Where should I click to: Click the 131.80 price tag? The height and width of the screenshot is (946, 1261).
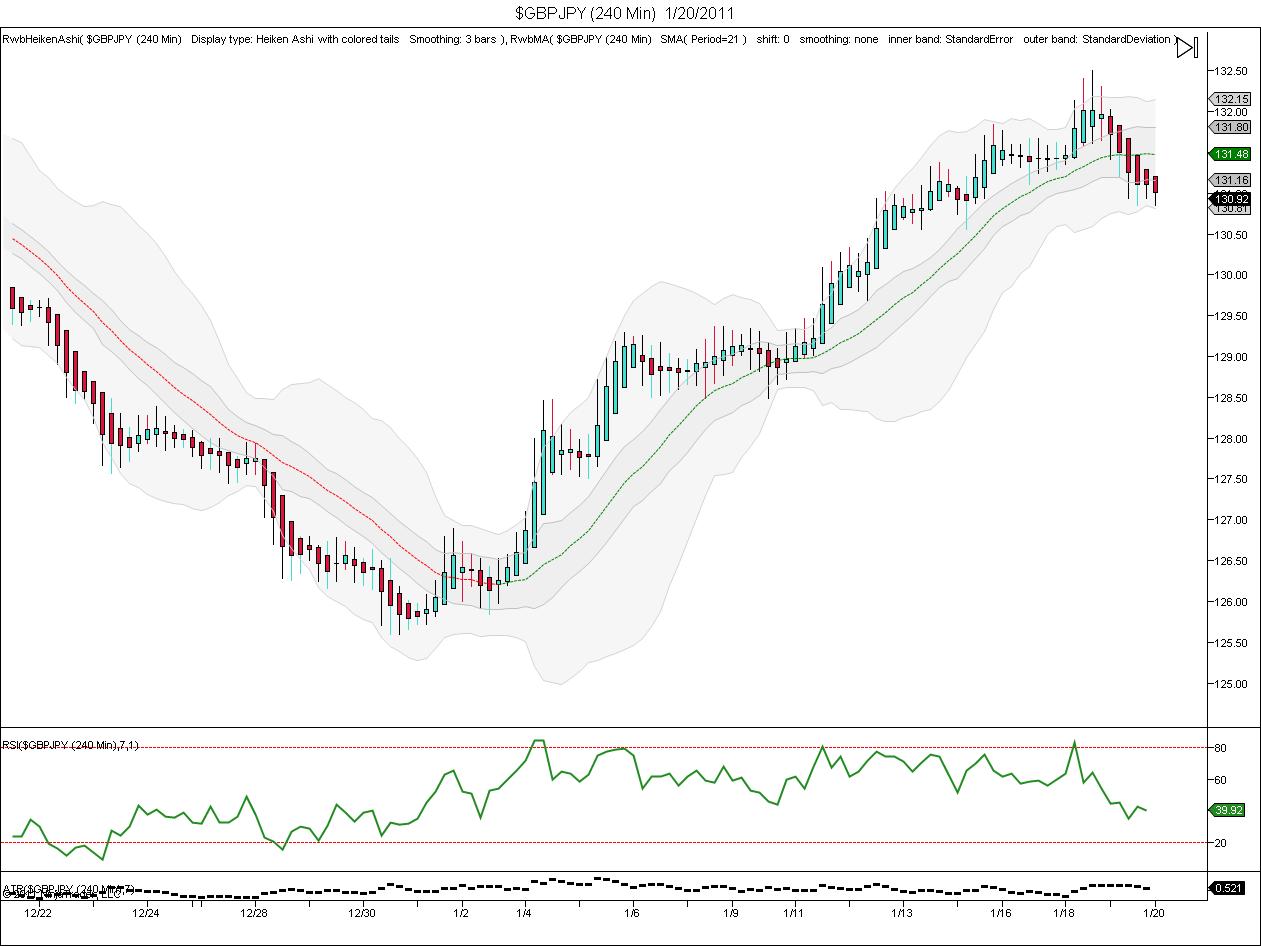[1231, 127]
